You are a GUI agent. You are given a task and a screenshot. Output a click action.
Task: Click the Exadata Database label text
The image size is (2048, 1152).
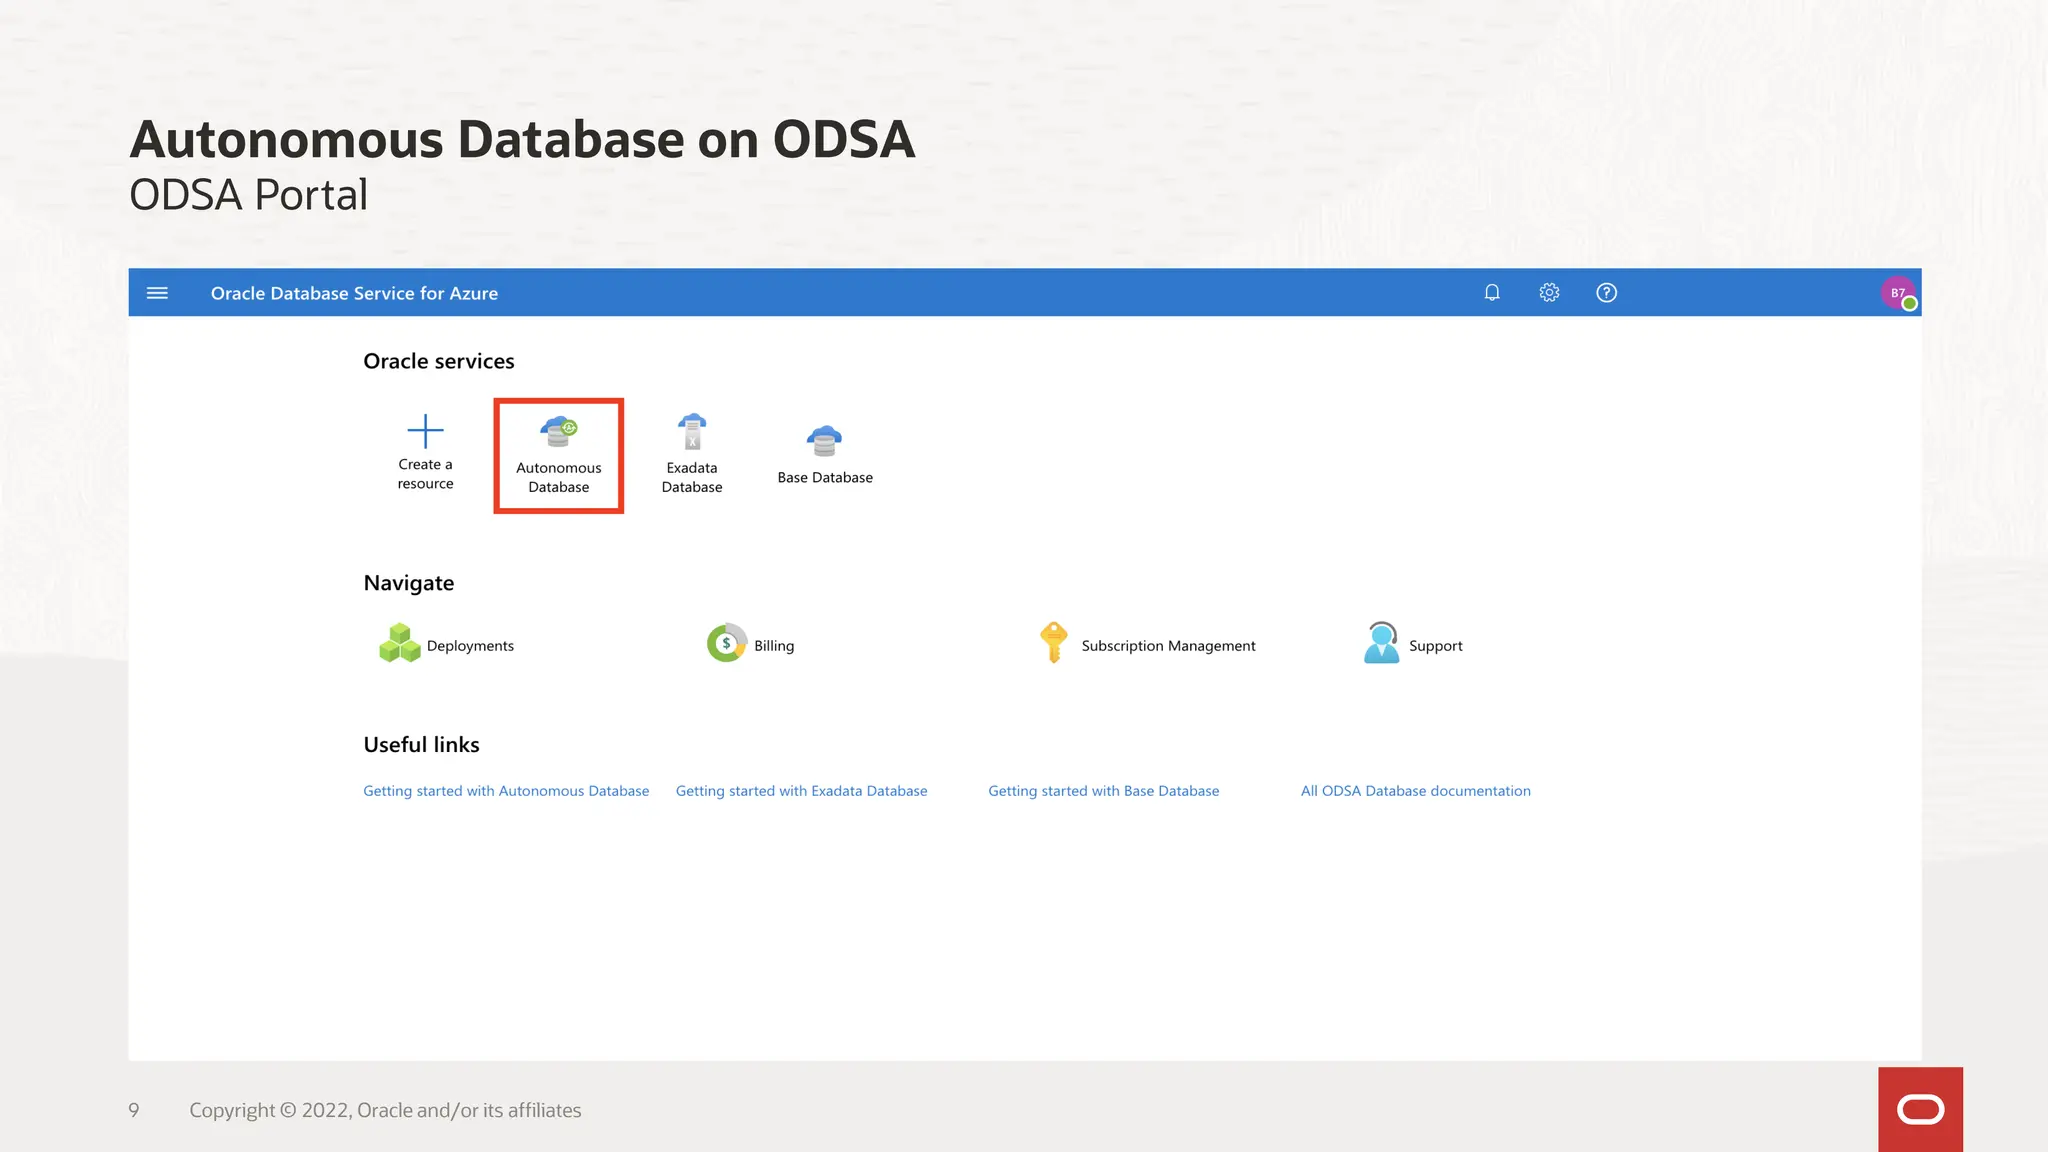click(x=692, y=477)
